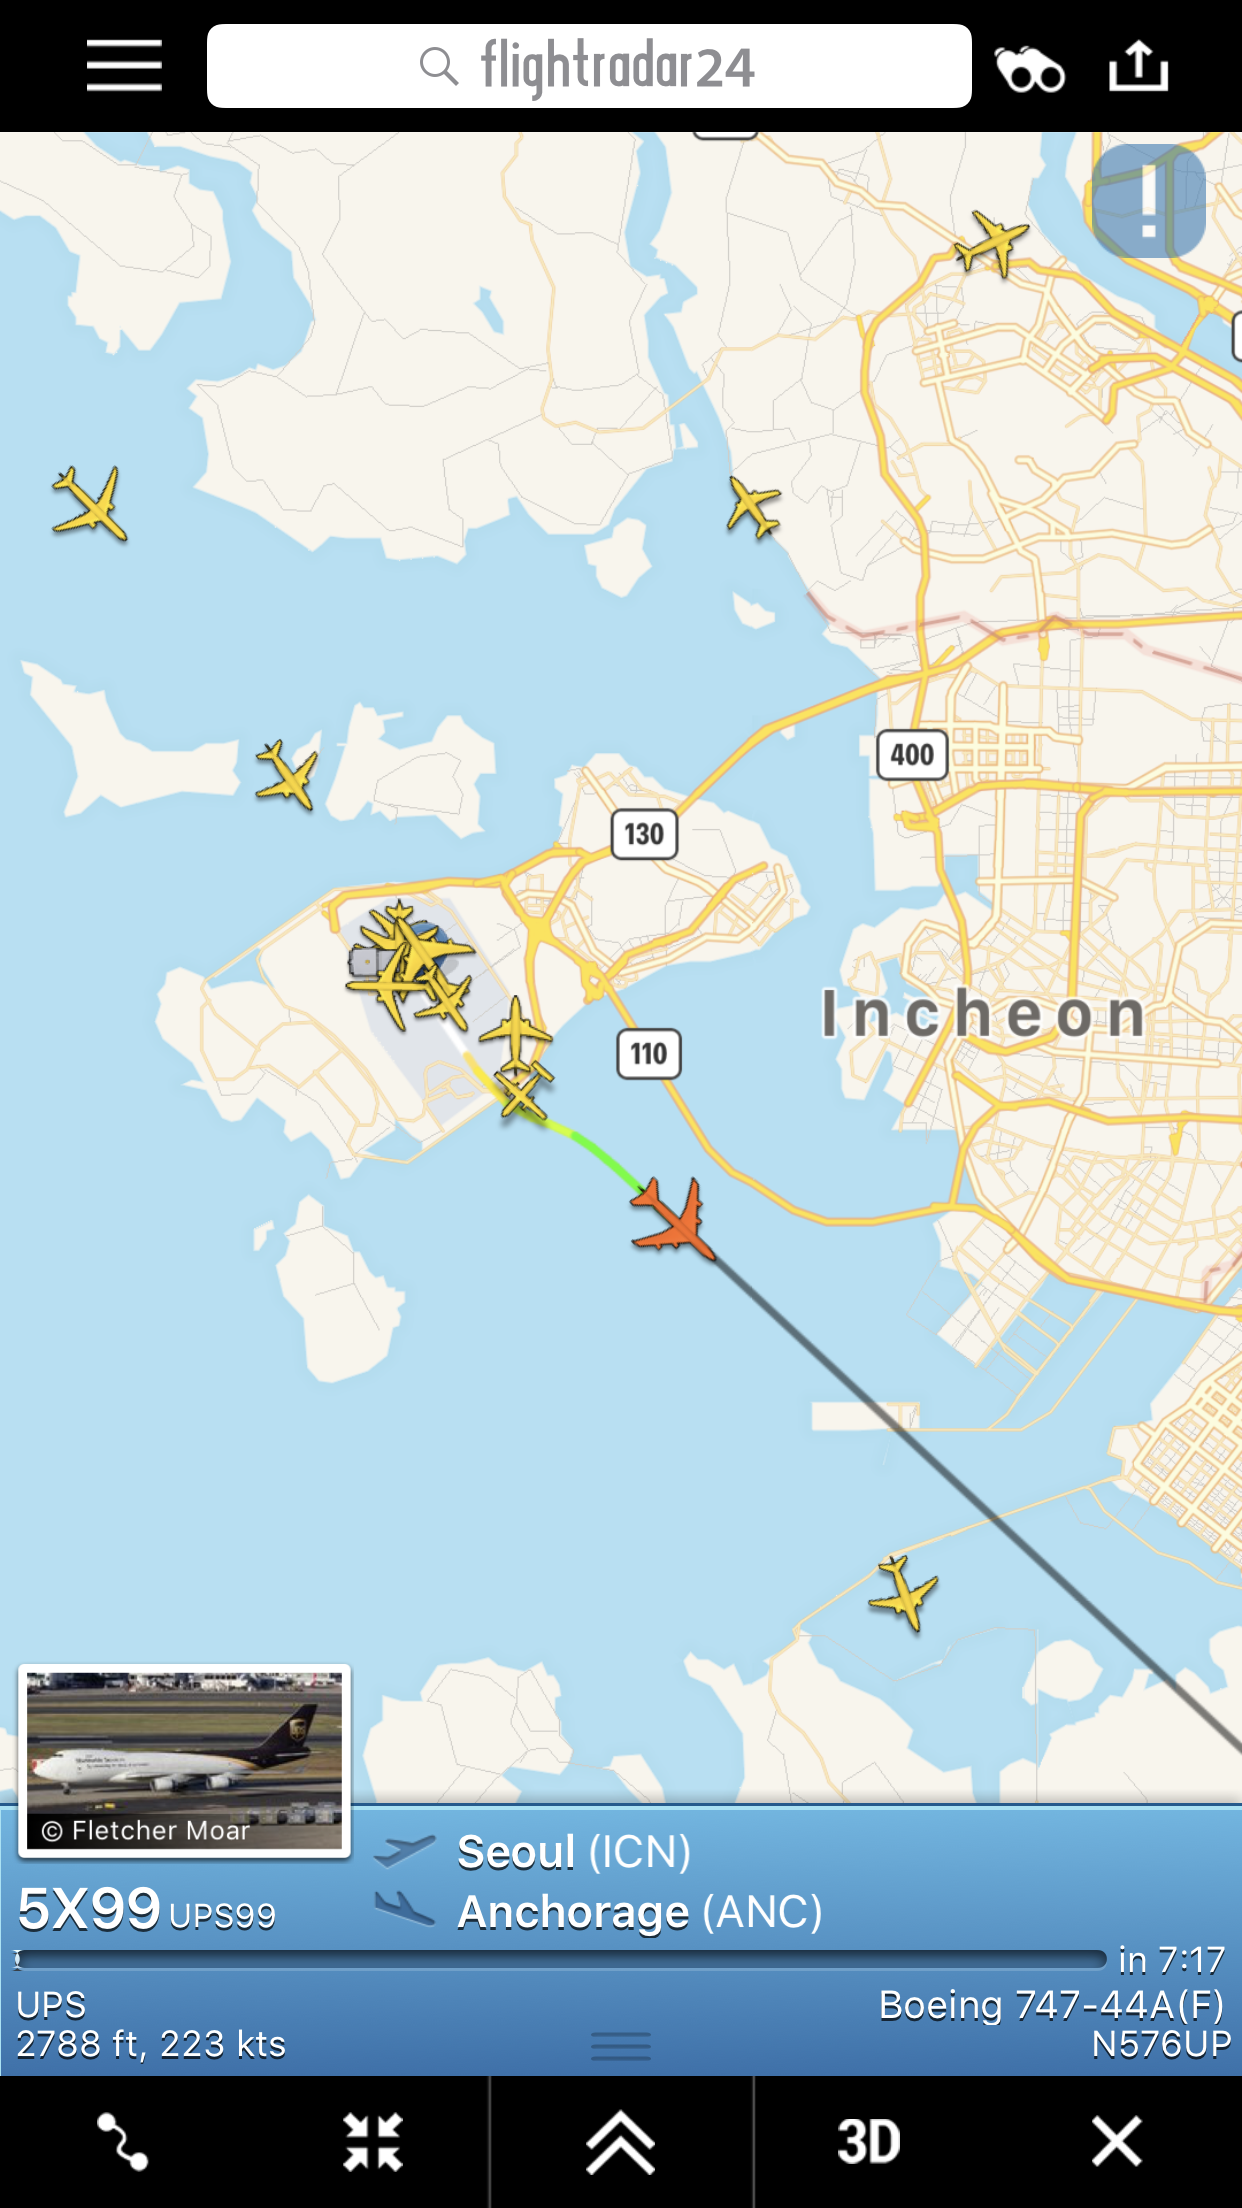Select yellow plane south of Incheon bridge
Viewport: 1242px width, 2208px height.
click(904, 1591)
